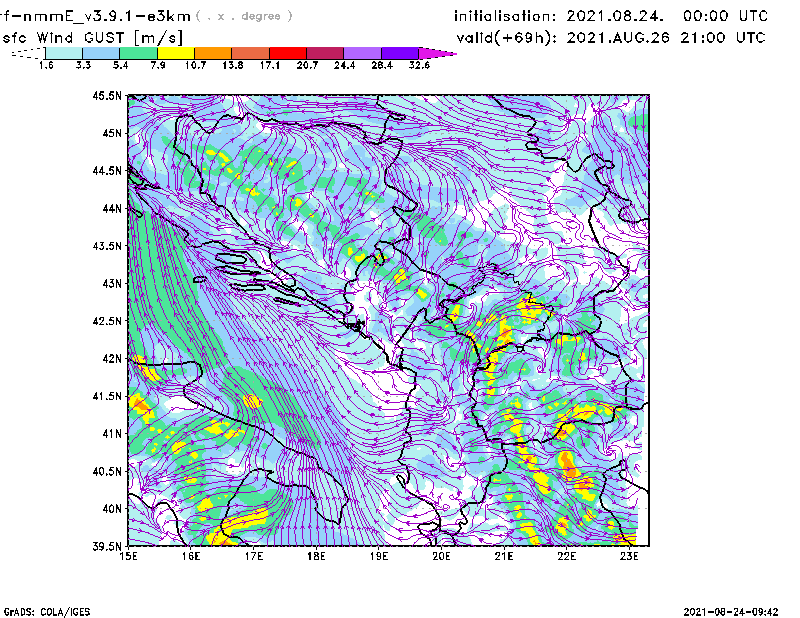This screenshot has height=618, width=800.
Task: Click the valid date 2021.AUG.26
Action: [x=618, y=38]
